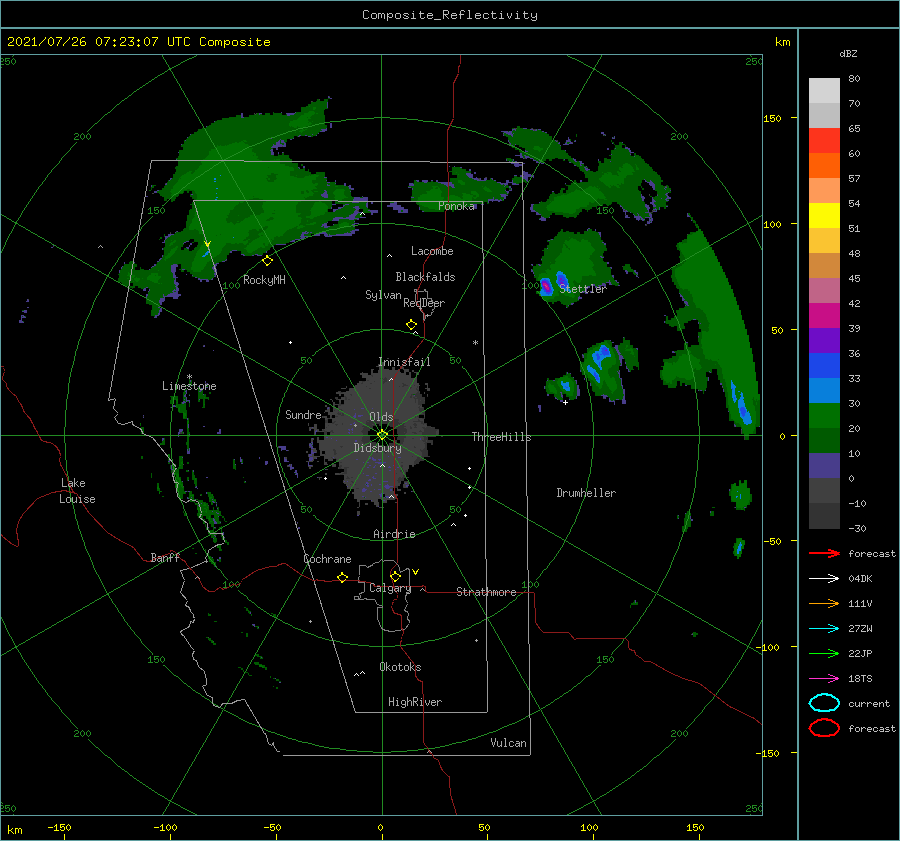This screenshot has width=900, height=841.
Task: Click the cyan 'current' ellipse legend icon
Action: (x=824, y=703)
